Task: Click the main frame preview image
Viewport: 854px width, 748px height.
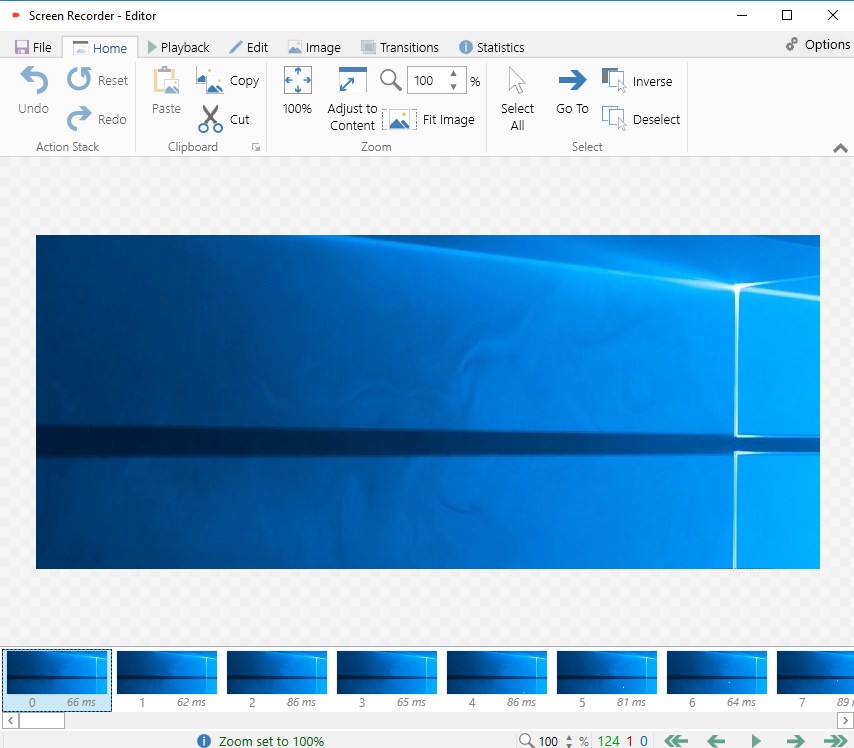Action: pyautogui.click(x=428, y=402)
